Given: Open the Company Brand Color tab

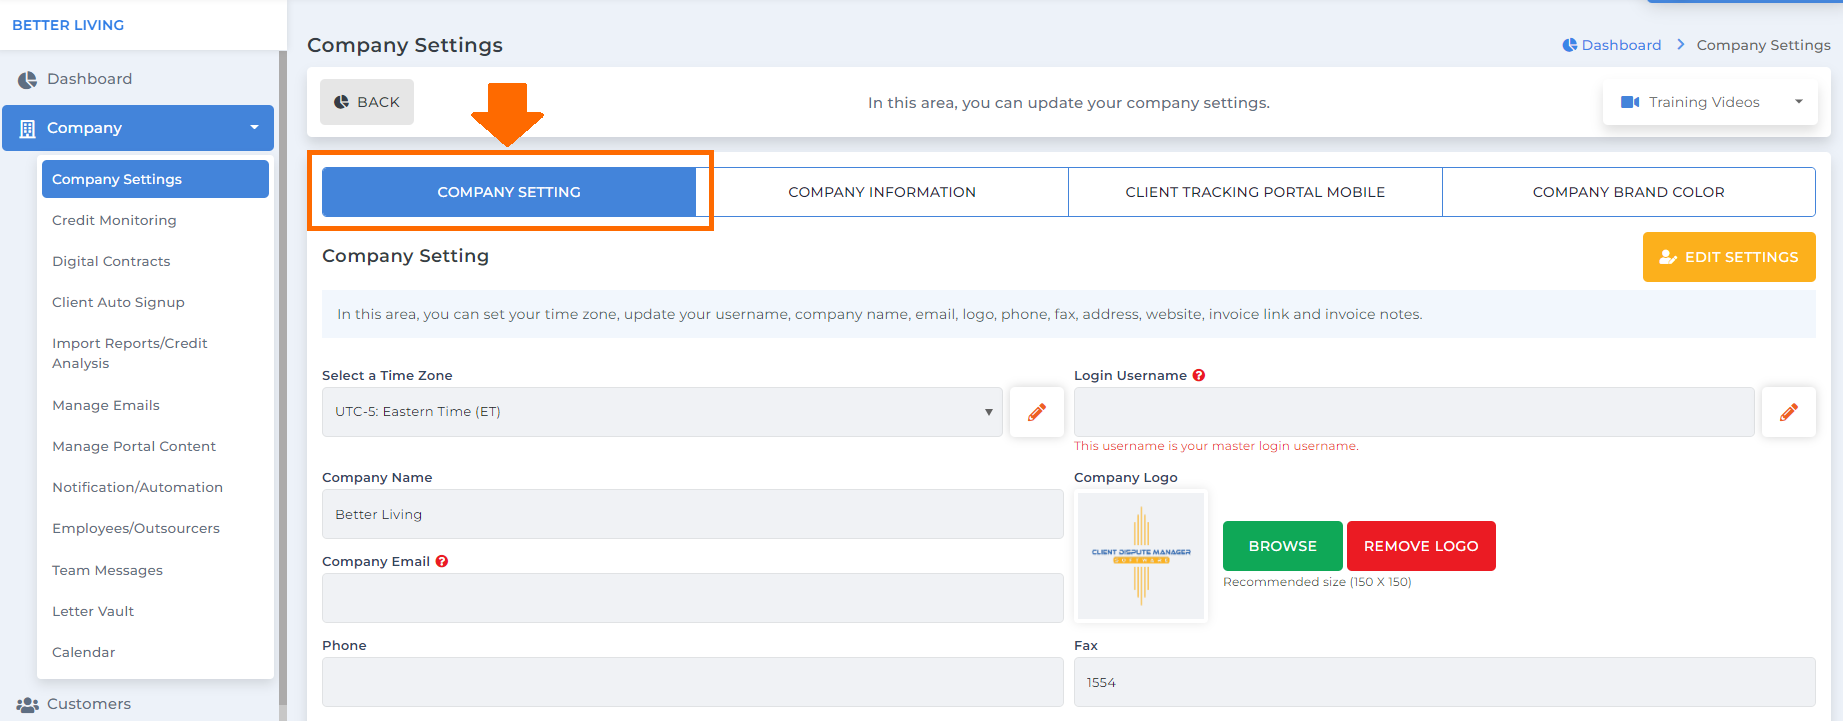Looking at the screenshot, I should pyautogui.click(x=1629, y=192).
